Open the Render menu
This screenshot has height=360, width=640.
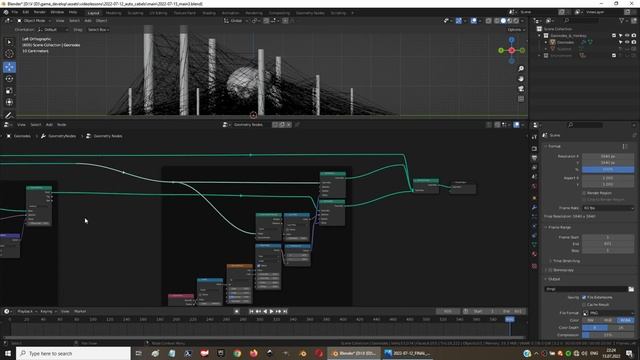40,12
